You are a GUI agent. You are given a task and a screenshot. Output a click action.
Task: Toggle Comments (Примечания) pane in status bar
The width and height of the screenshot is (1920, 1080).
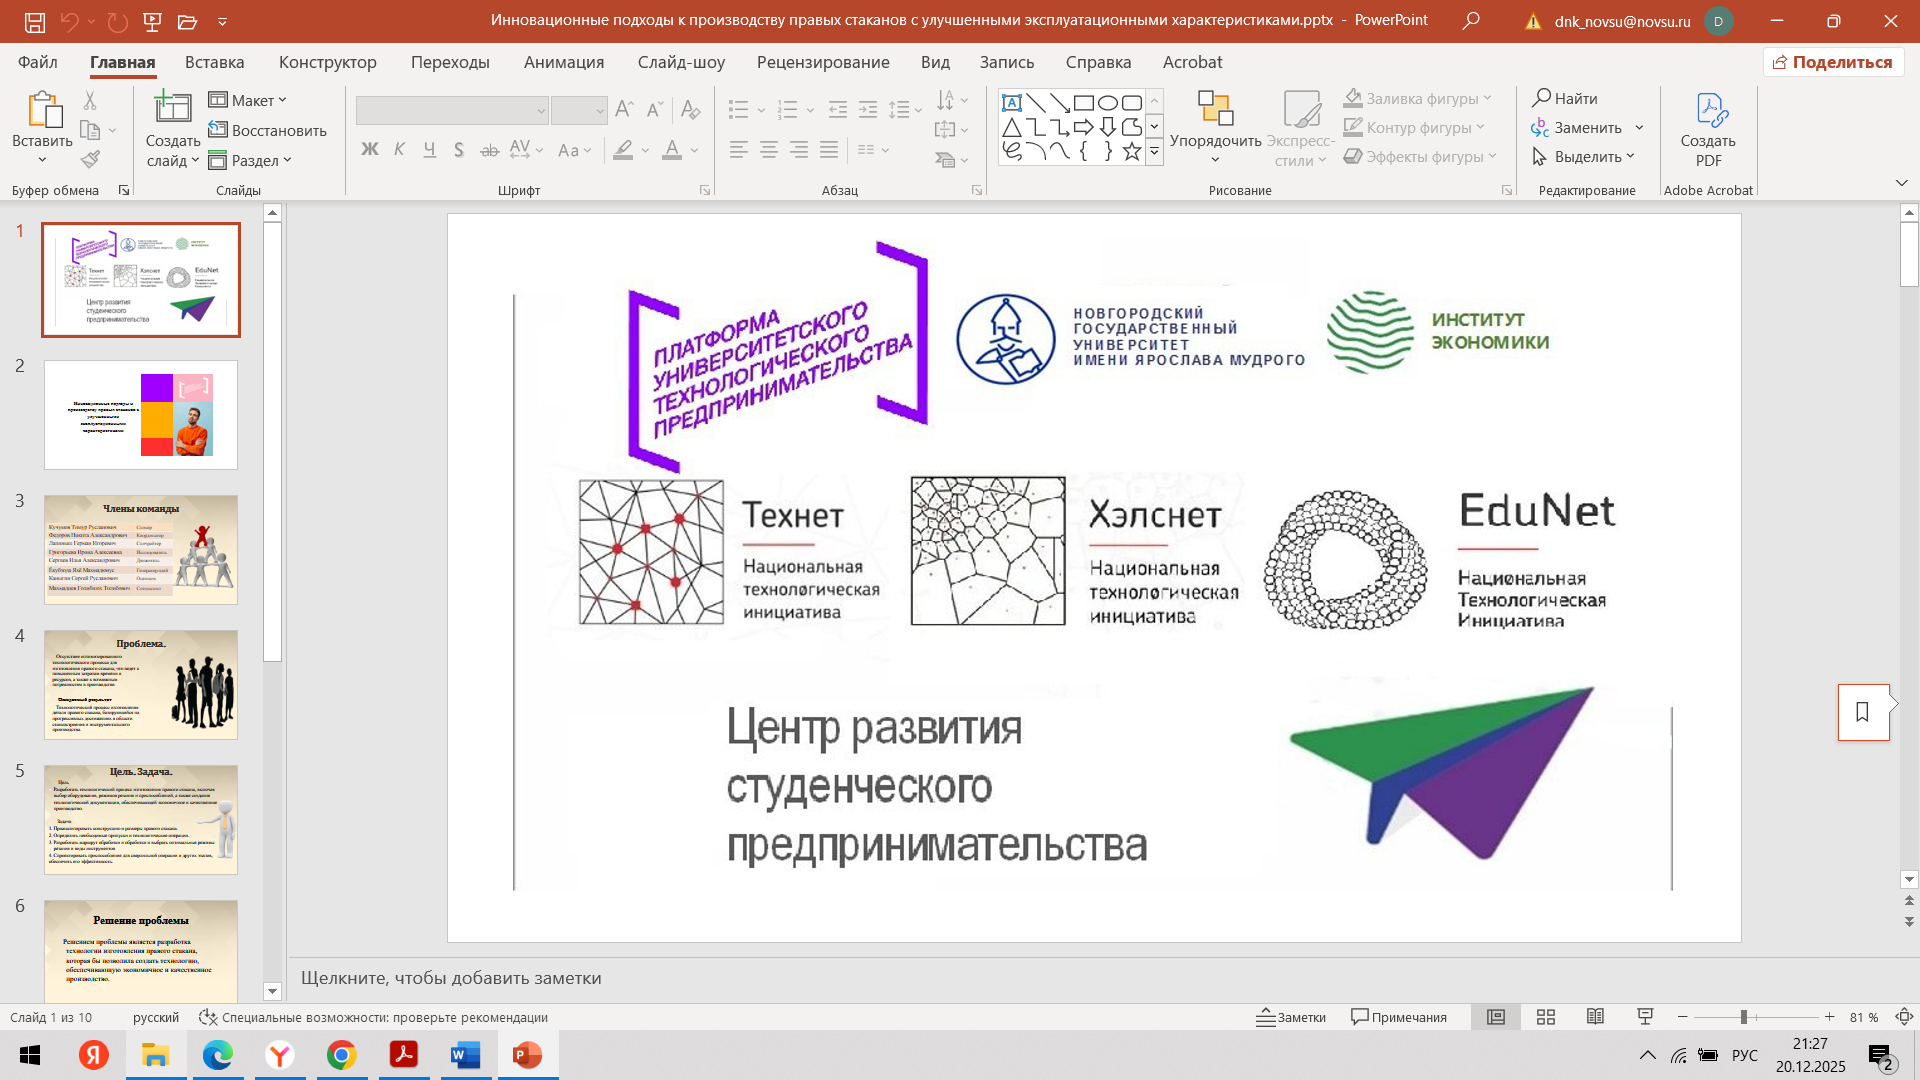1398,1017
